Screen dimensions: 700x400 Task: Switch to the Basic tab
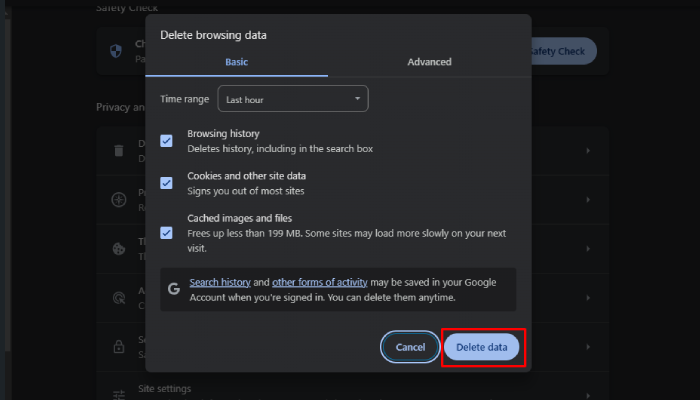tap(236, 62)
